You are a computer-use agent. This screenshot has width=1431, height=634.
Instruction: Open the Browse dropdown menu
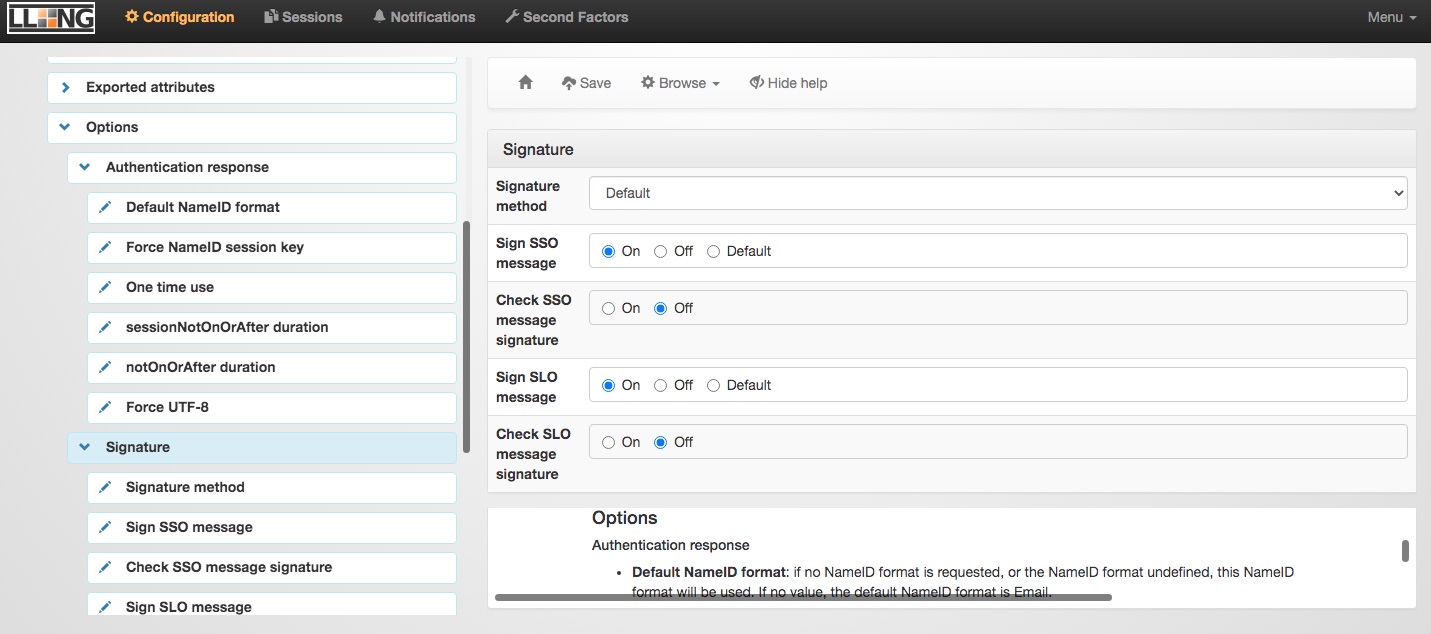[x=680, y=83]
